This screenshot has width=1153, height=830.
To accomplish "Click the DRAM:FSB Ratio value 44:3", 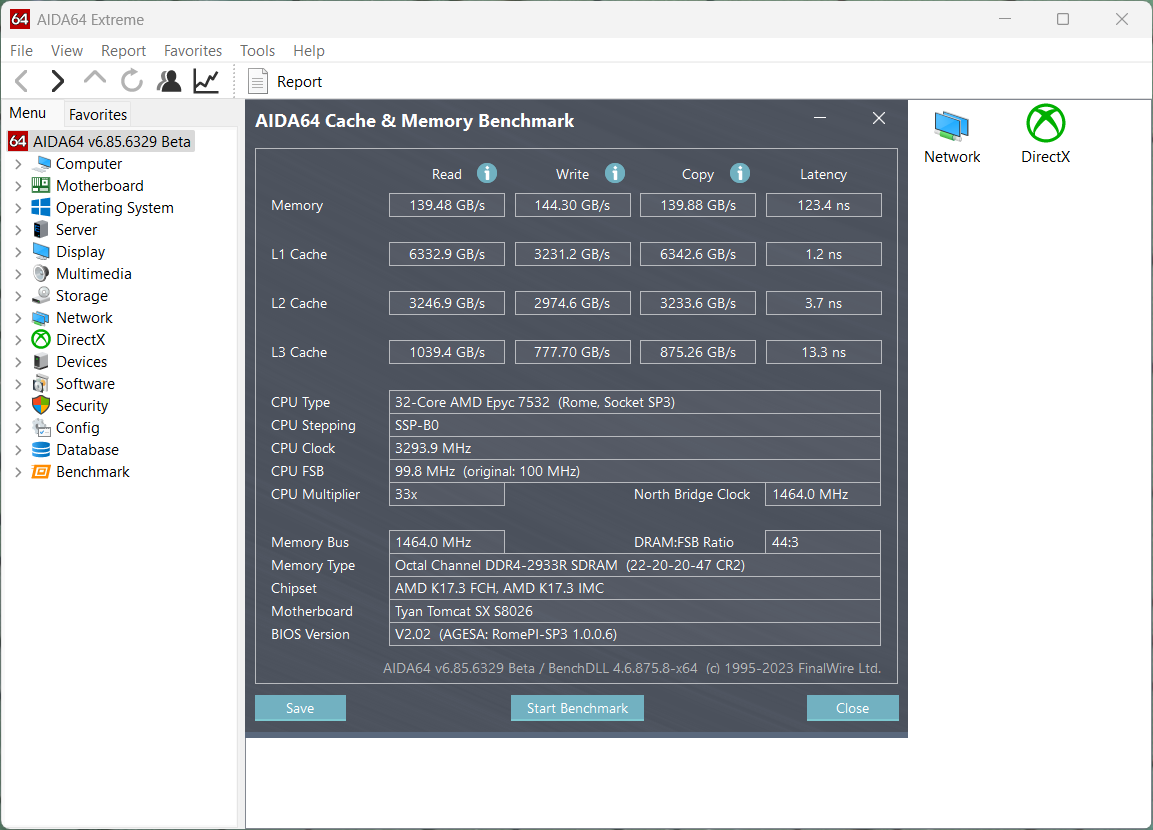I will (x=823, y=542).
